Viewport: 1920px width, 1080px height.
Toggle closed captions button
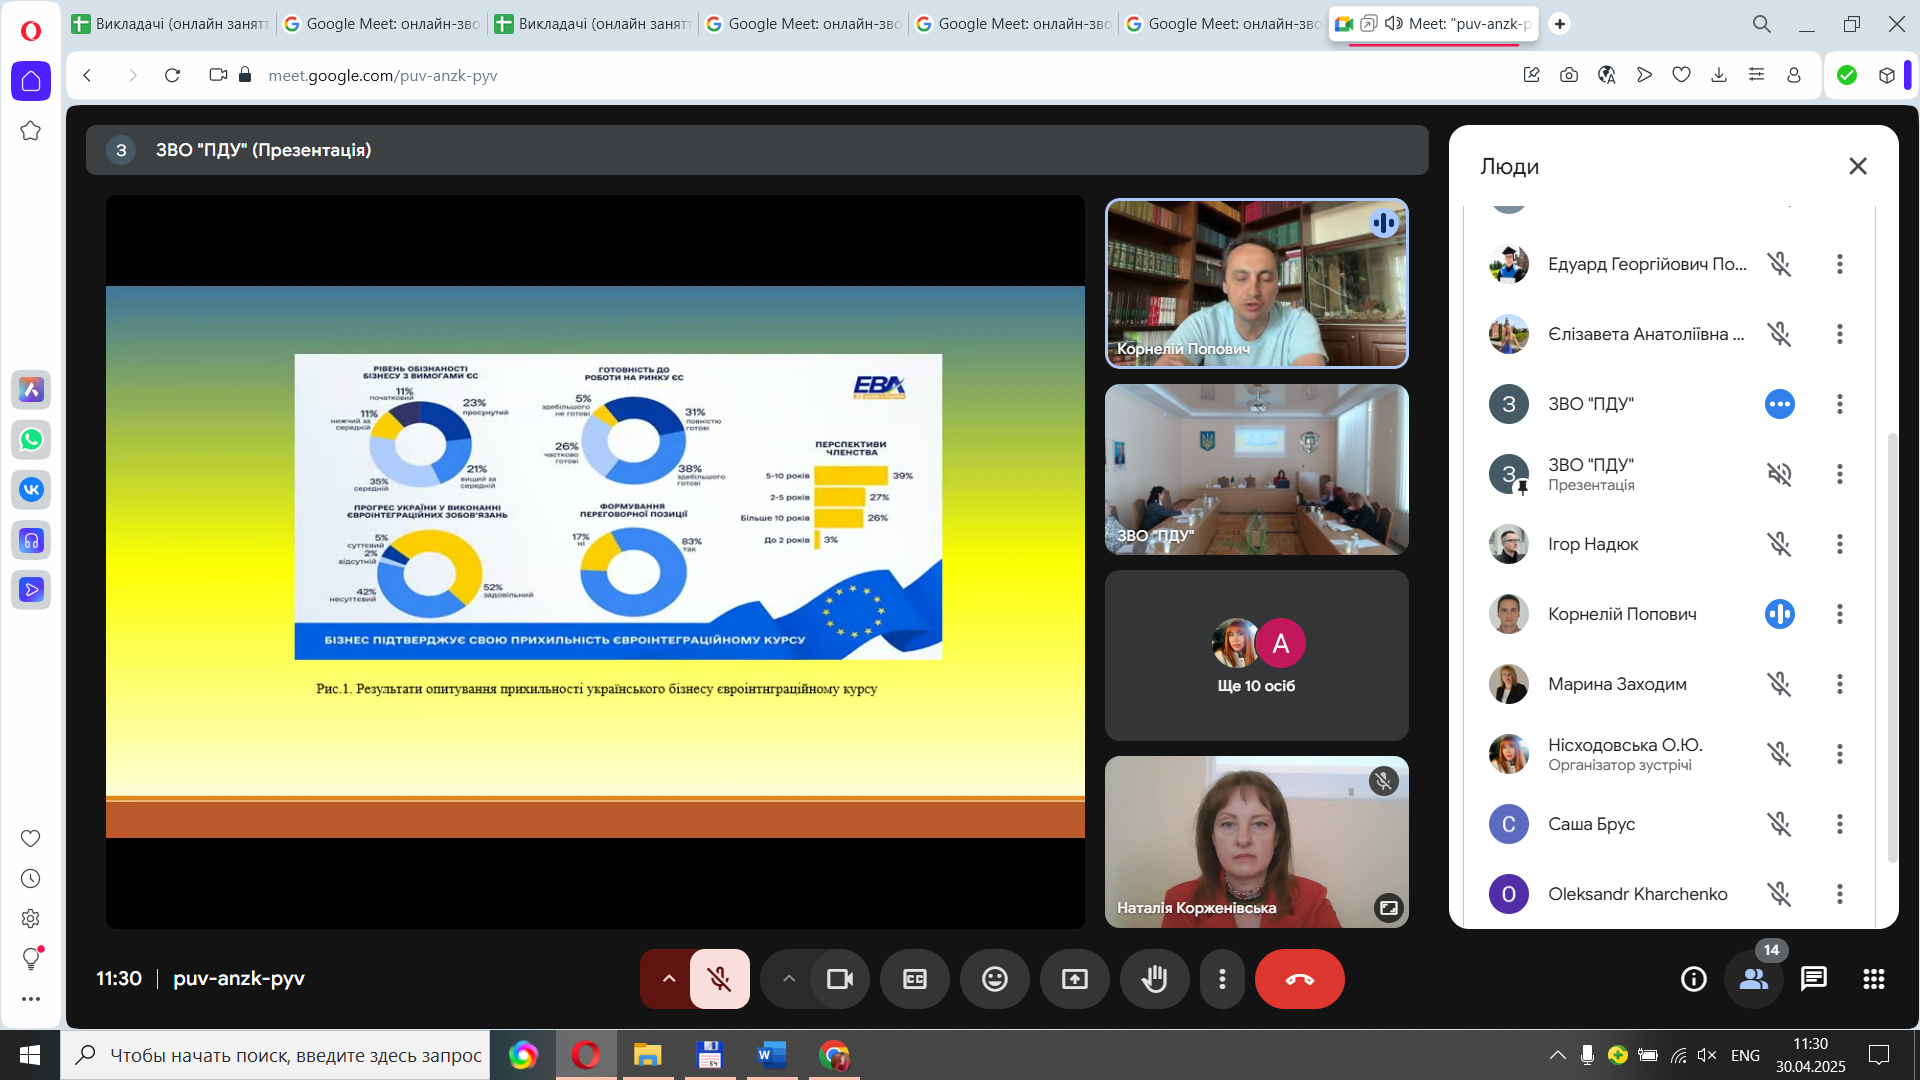tap(914, 979)
